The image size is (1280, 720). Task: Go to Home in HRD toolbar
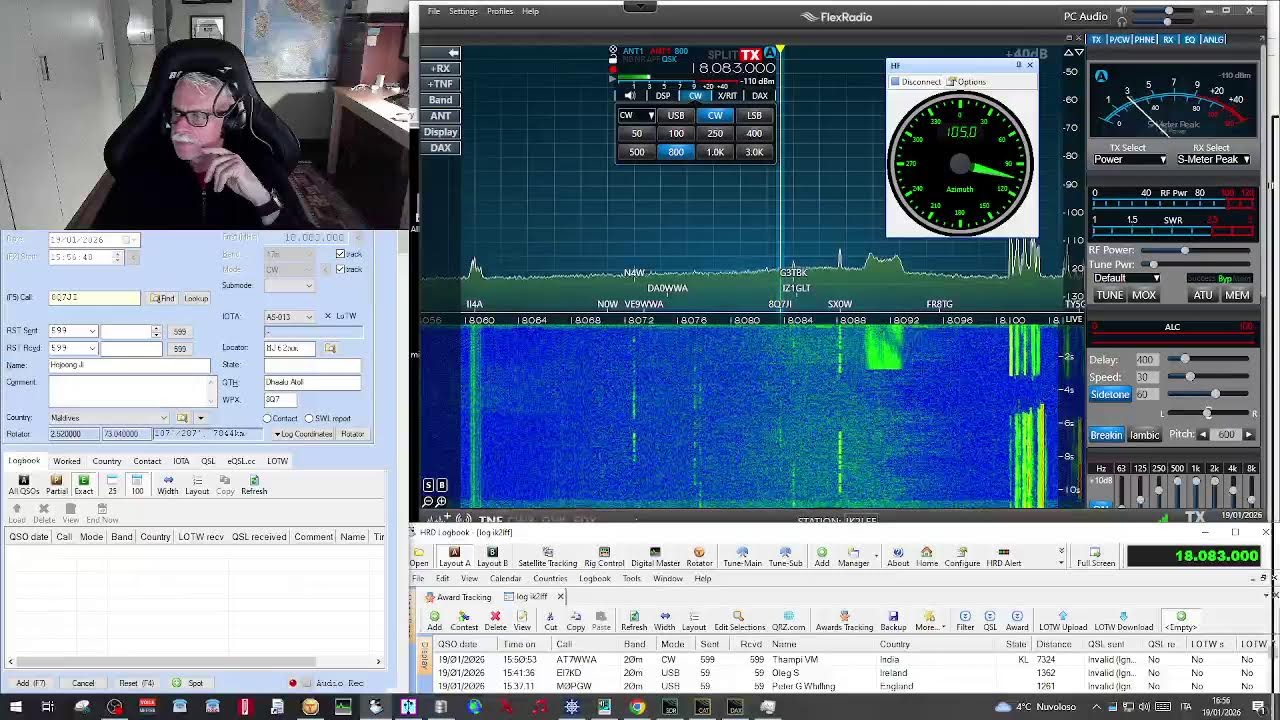(927, 556)
